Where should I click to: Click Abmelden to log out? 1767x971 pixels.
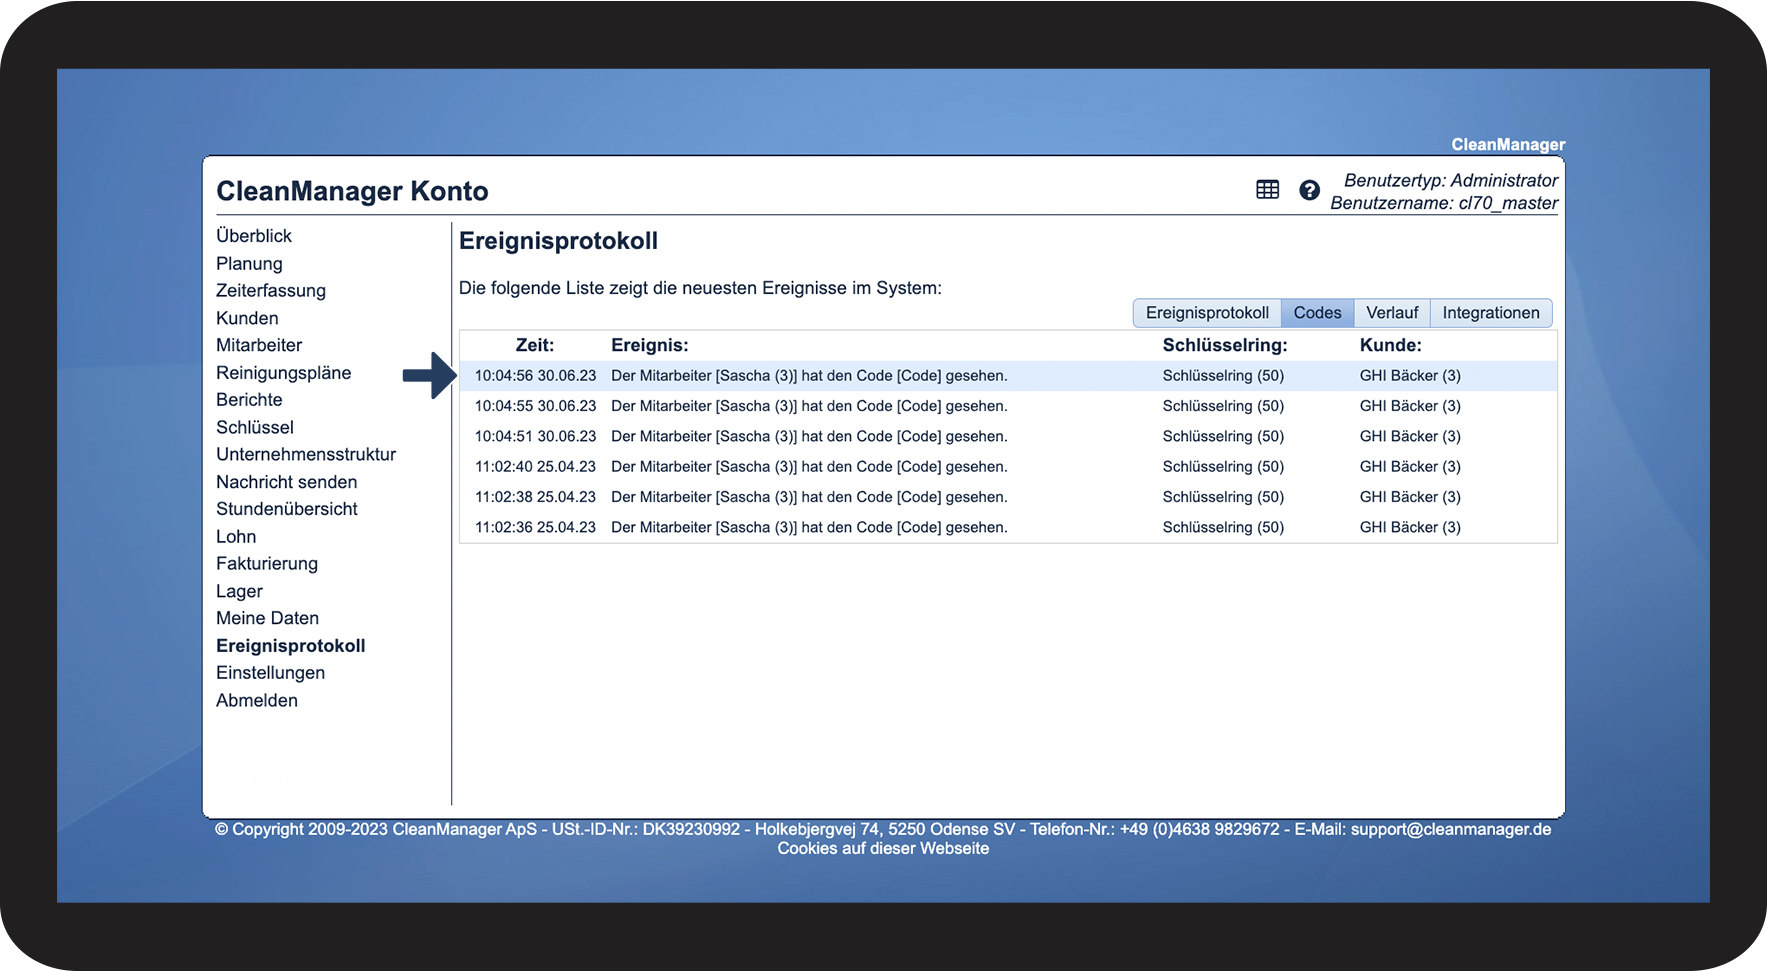[257, 701]
